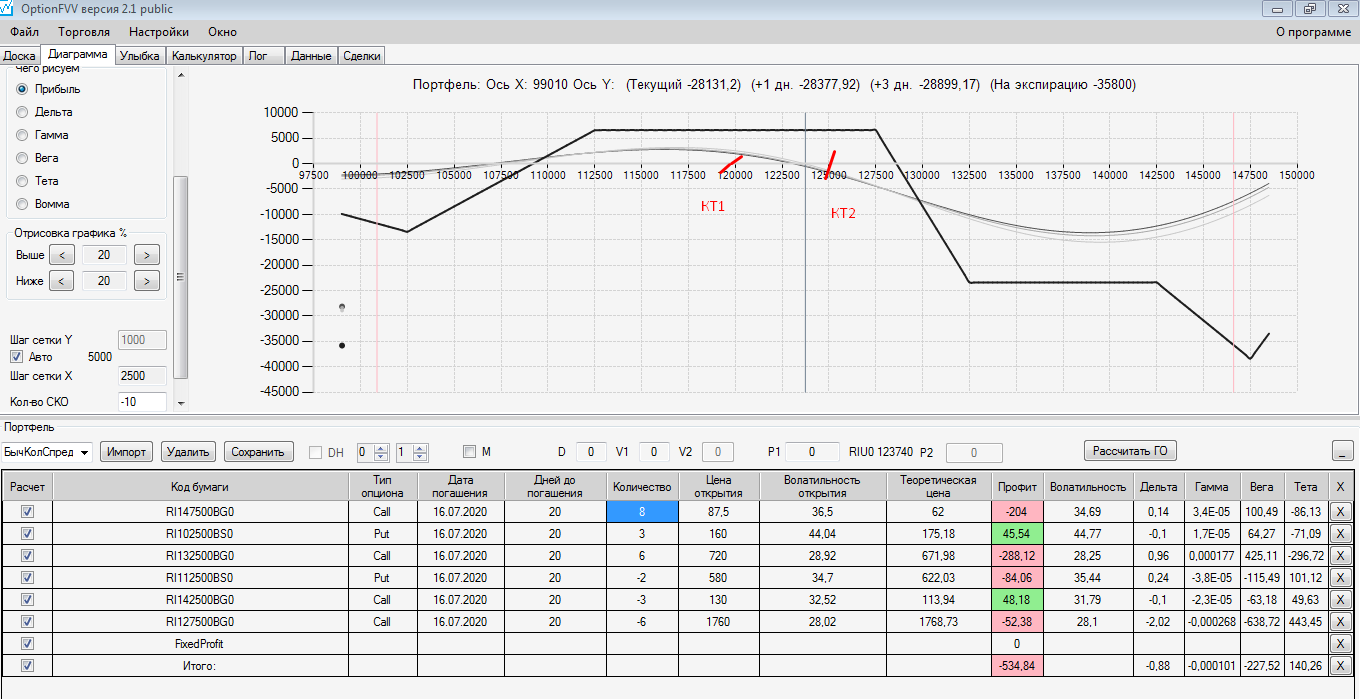Image resolution: width=1360 pixels, height=699 pixels.
Task: Toggle Расчет checkbox for RI147500BG0
Action: pyautogui.click(x=27, y=511)
